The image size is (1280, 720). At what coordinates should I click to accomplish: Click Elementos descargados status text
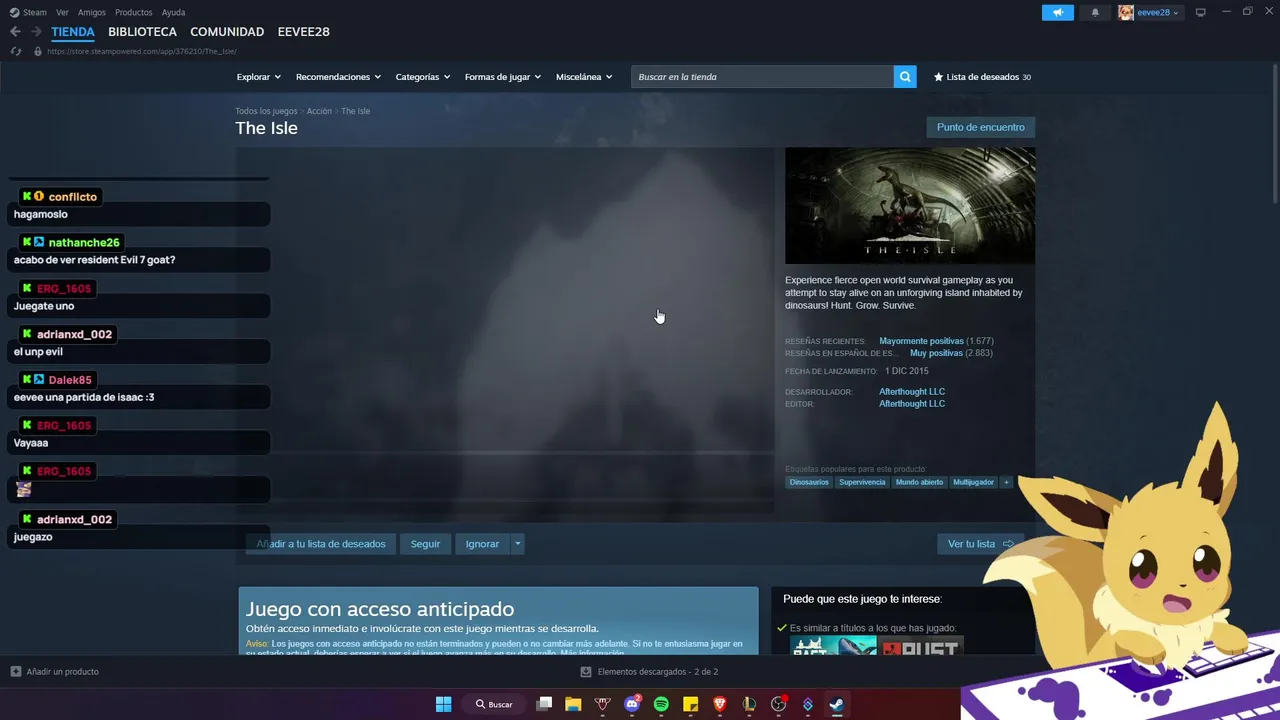point(658,672)
